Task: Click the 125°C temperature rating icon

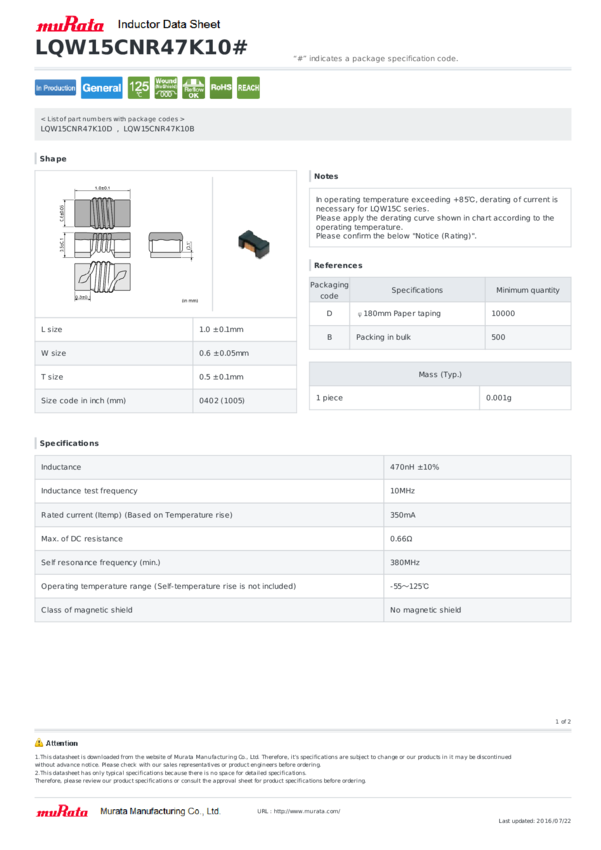Action: coord(139,88)
